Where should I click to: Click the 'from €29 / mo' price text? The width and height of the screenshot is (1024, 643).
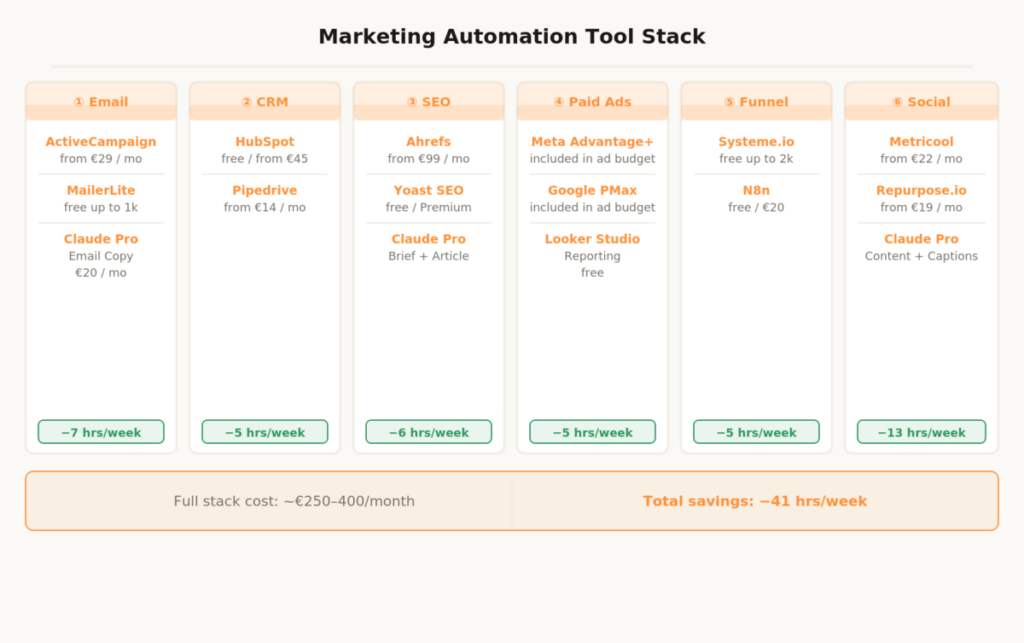tap(101, 159)
